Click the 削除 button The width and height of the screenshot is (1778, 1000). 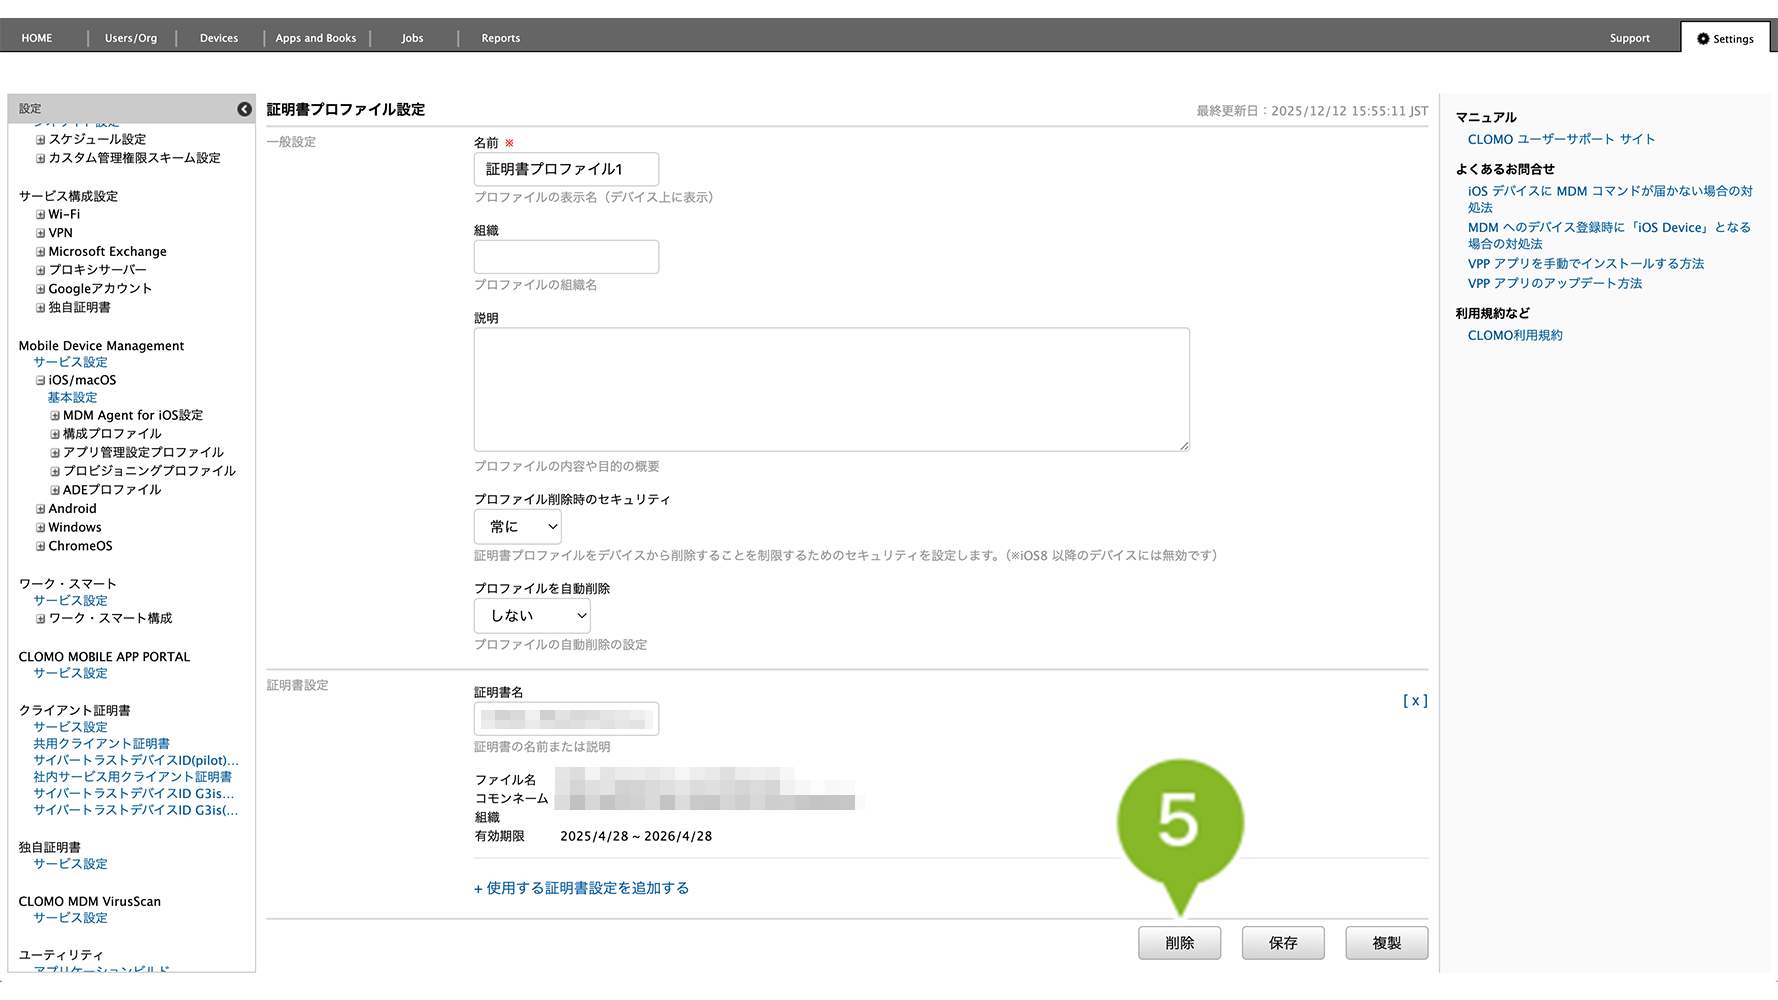click(x=1179, y=943)
